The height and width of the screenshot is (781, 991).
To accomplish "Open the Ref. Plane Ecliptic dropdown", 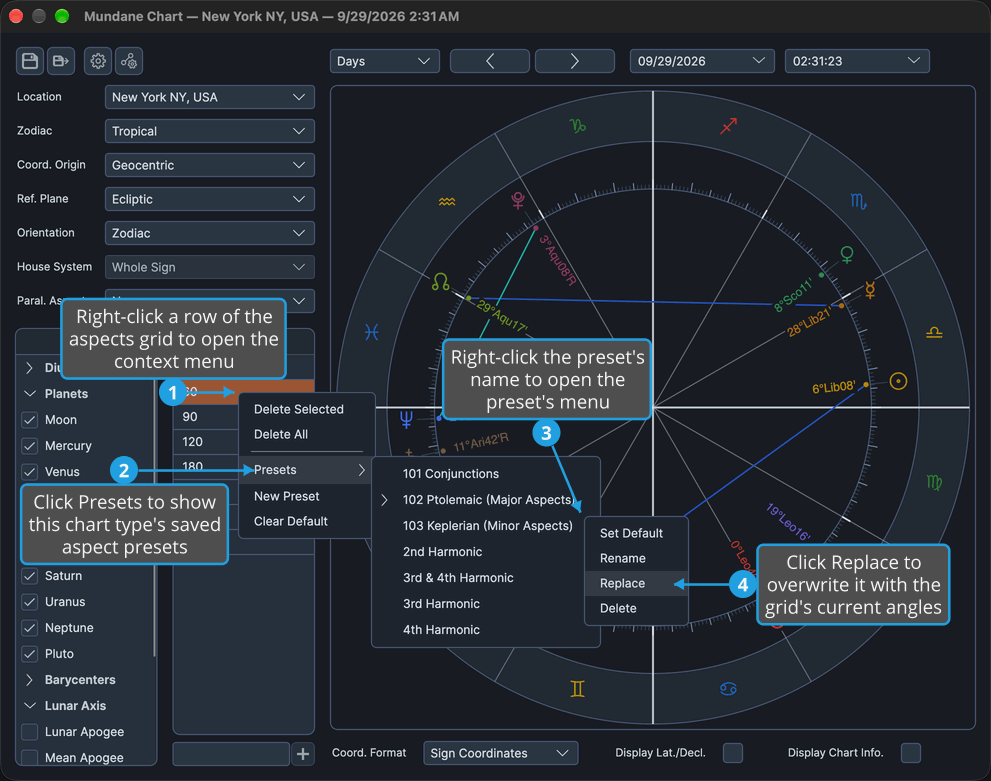I will tap(209, 200).
